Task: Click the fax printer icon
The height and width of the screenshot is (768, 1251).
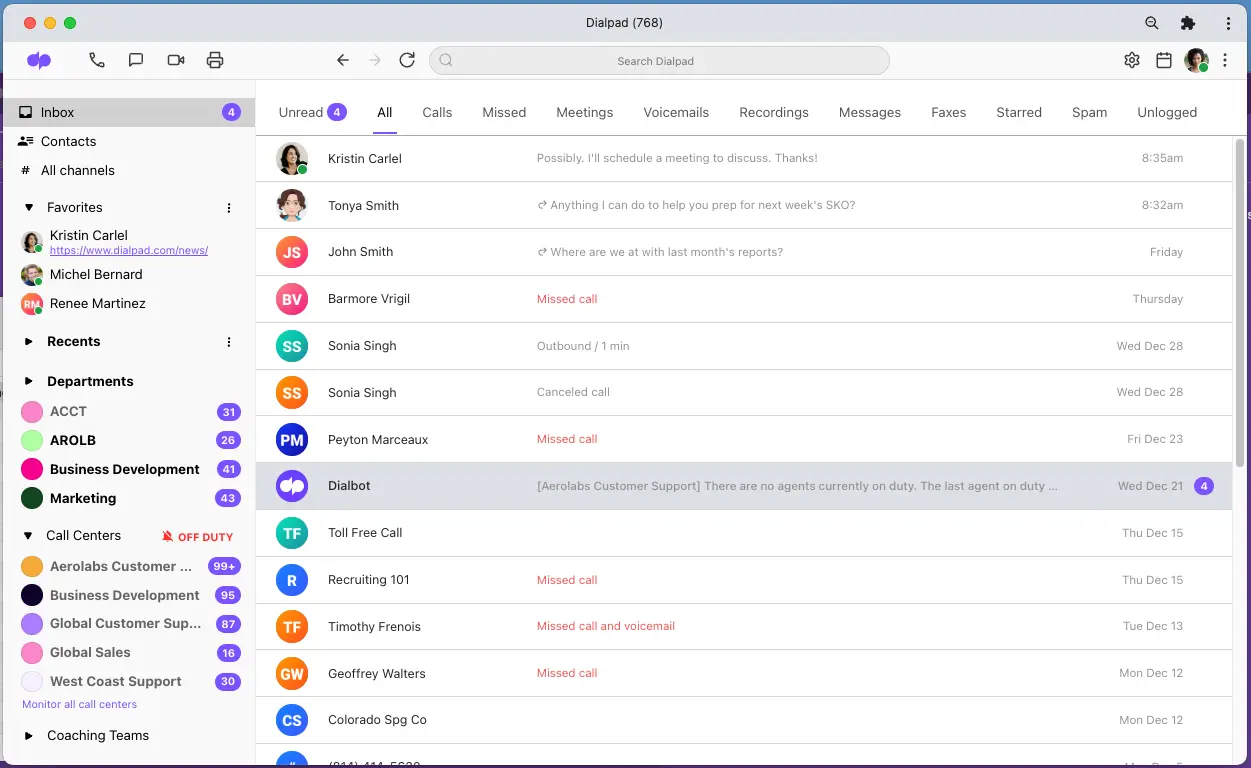Action: [x=215, y=60]
